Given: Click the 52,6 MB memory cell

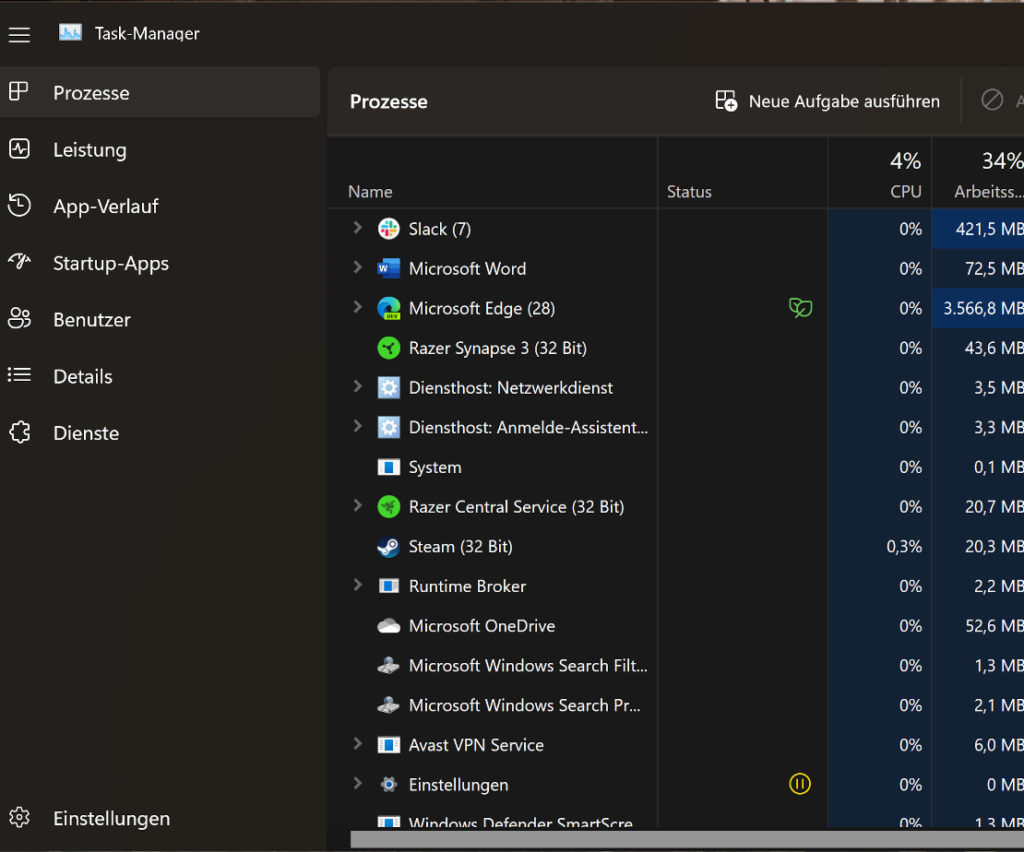Looking at the screenshot, I should tap(978, 626).
